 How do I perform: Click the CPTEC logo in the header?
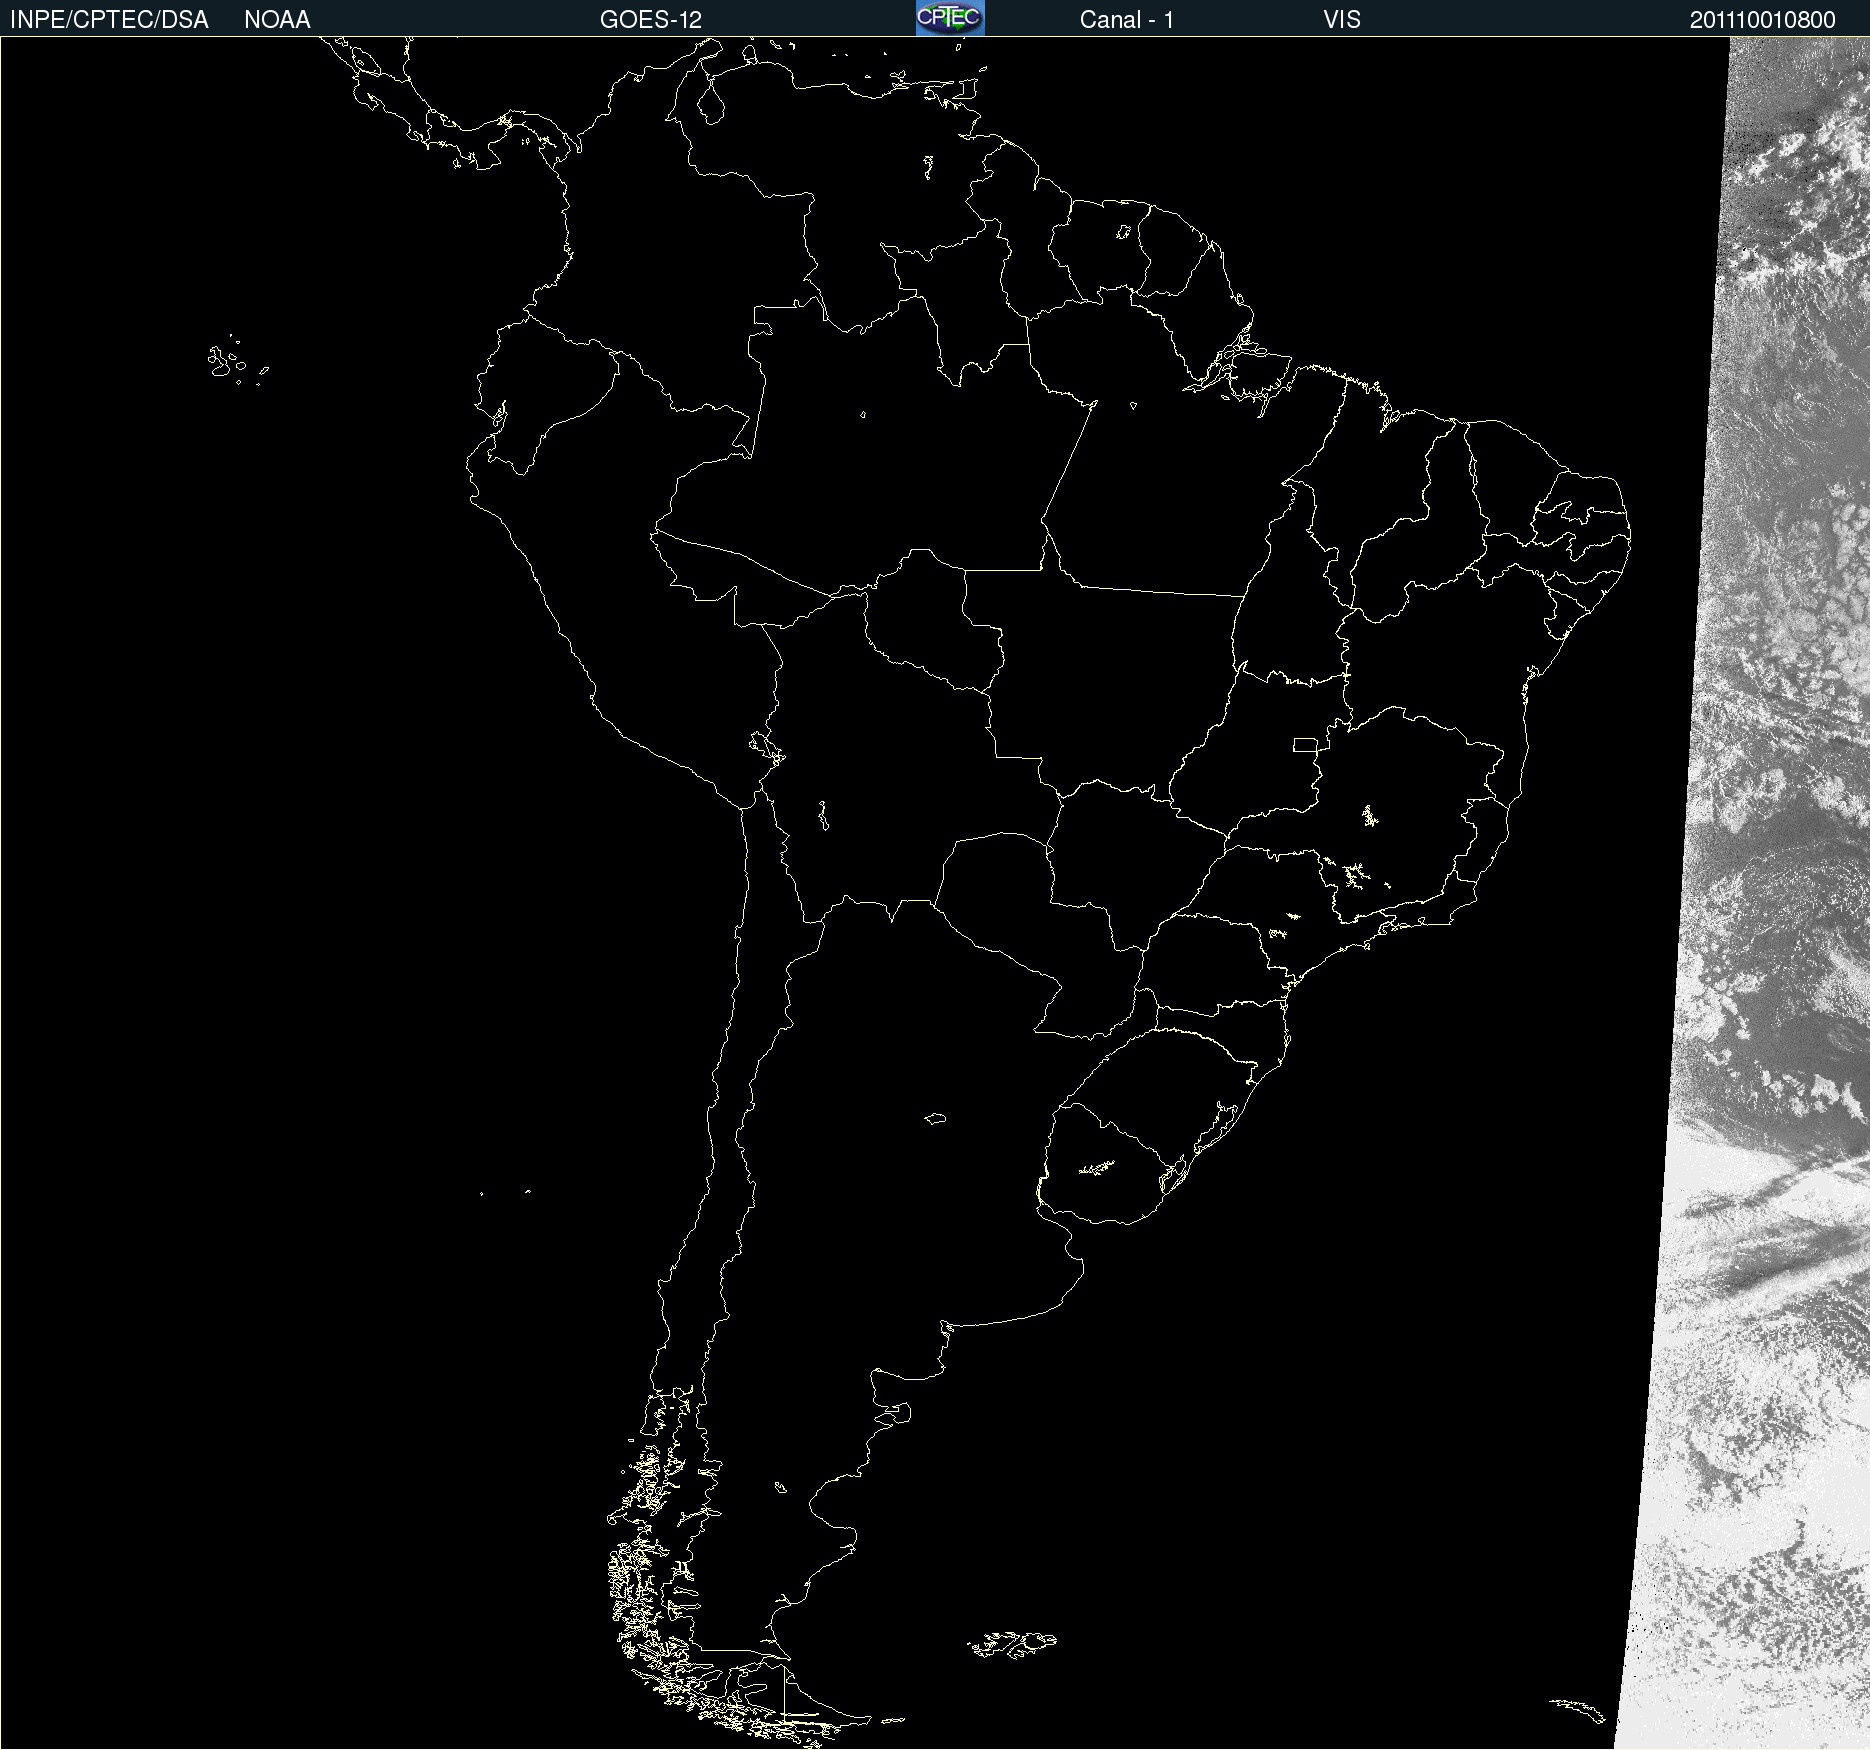tap(950, 18)
